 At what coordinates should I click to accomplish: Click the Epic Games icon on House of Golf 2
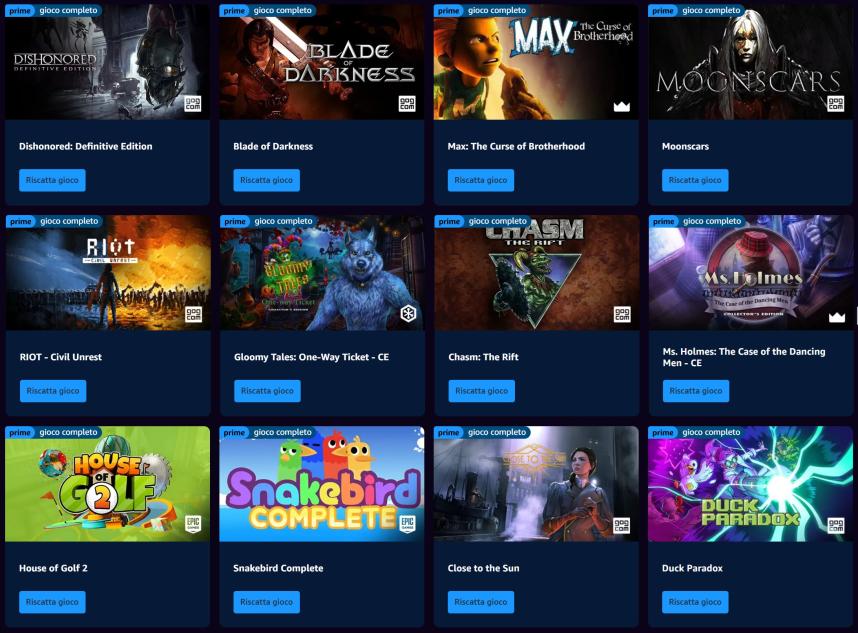193,524
